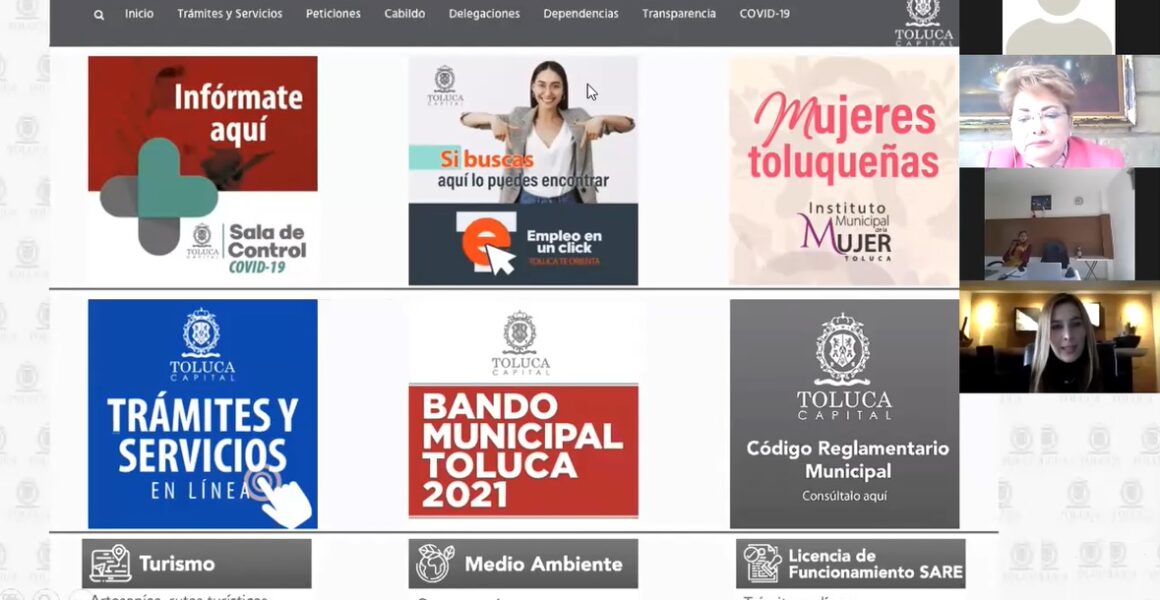Open the Trámites y Servicios menu
This screenshot has height=600, width=1160.
point(229,14)
